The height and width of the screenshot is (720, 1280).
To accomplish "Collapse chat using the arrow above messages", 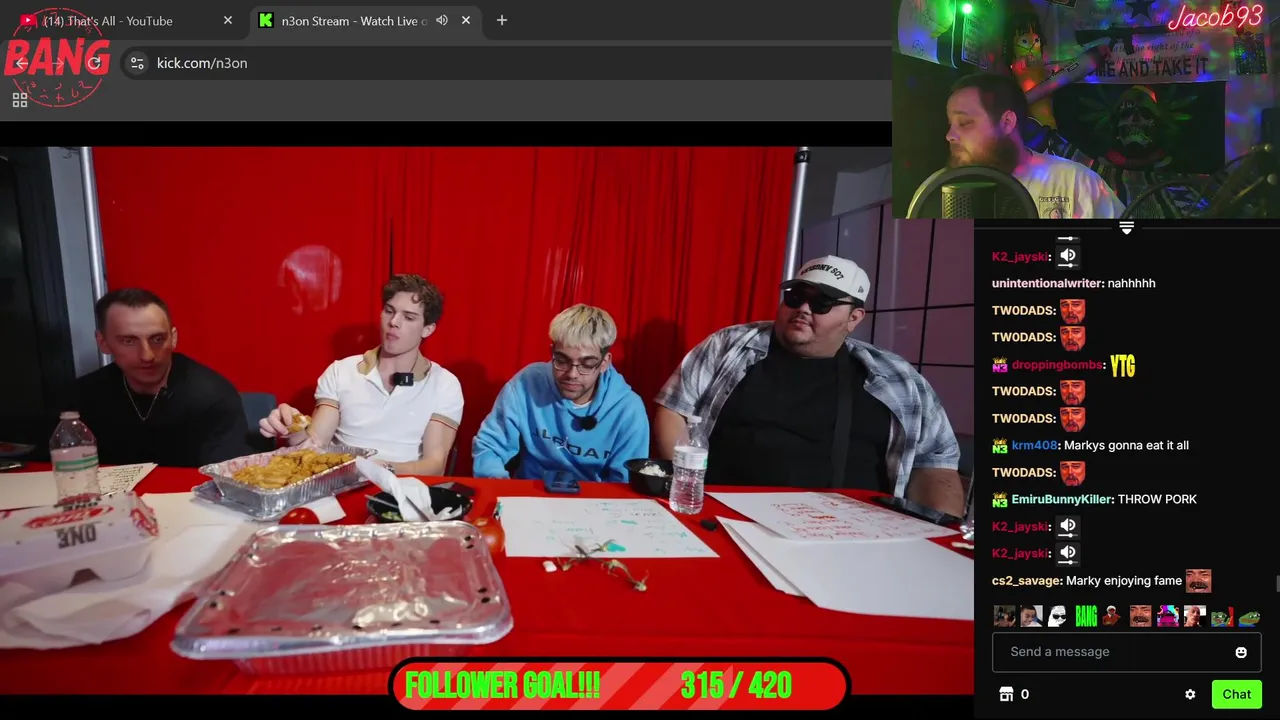I will [1126, 228].
